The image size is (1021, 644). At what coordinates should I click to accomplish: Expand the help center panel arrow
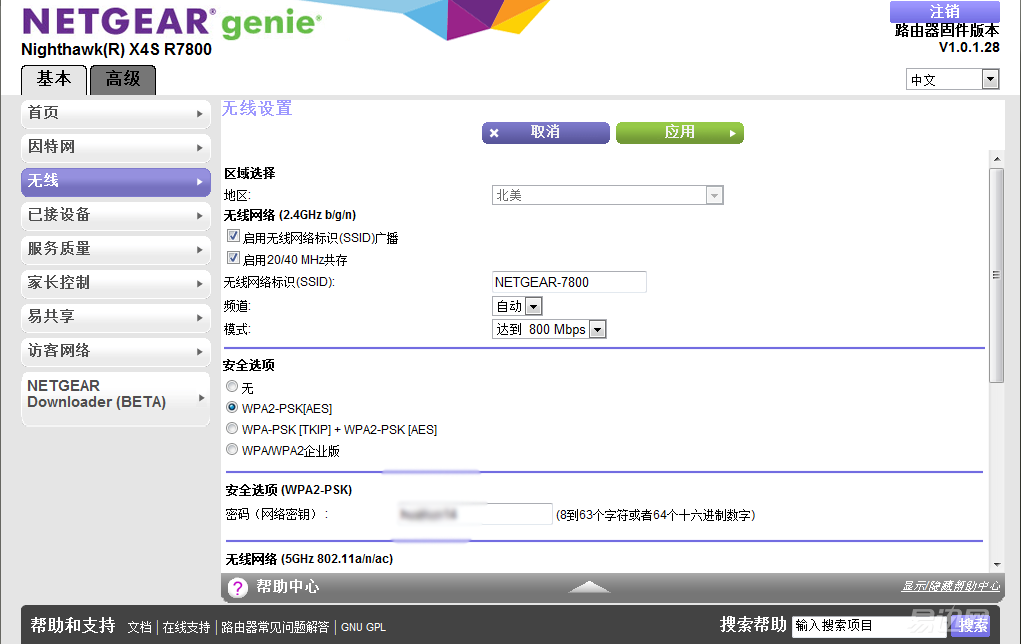click(589, 587)
